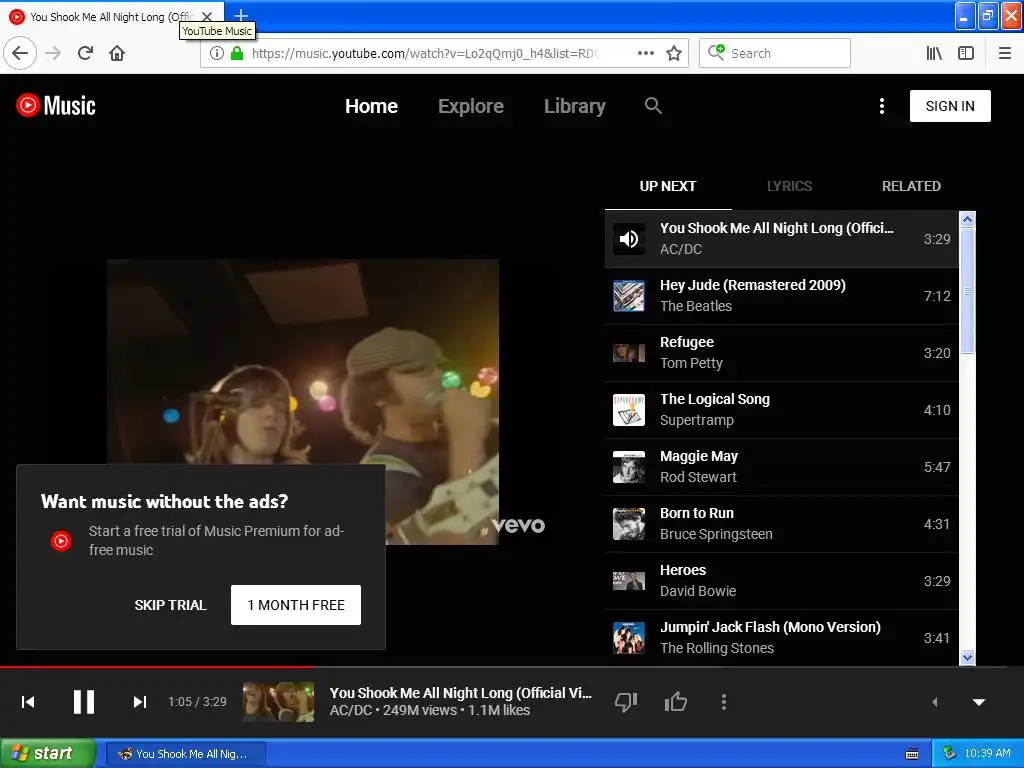Click the AC/DC artist link in player bar
Viewport: 1024px width, 768px height.
351,711
